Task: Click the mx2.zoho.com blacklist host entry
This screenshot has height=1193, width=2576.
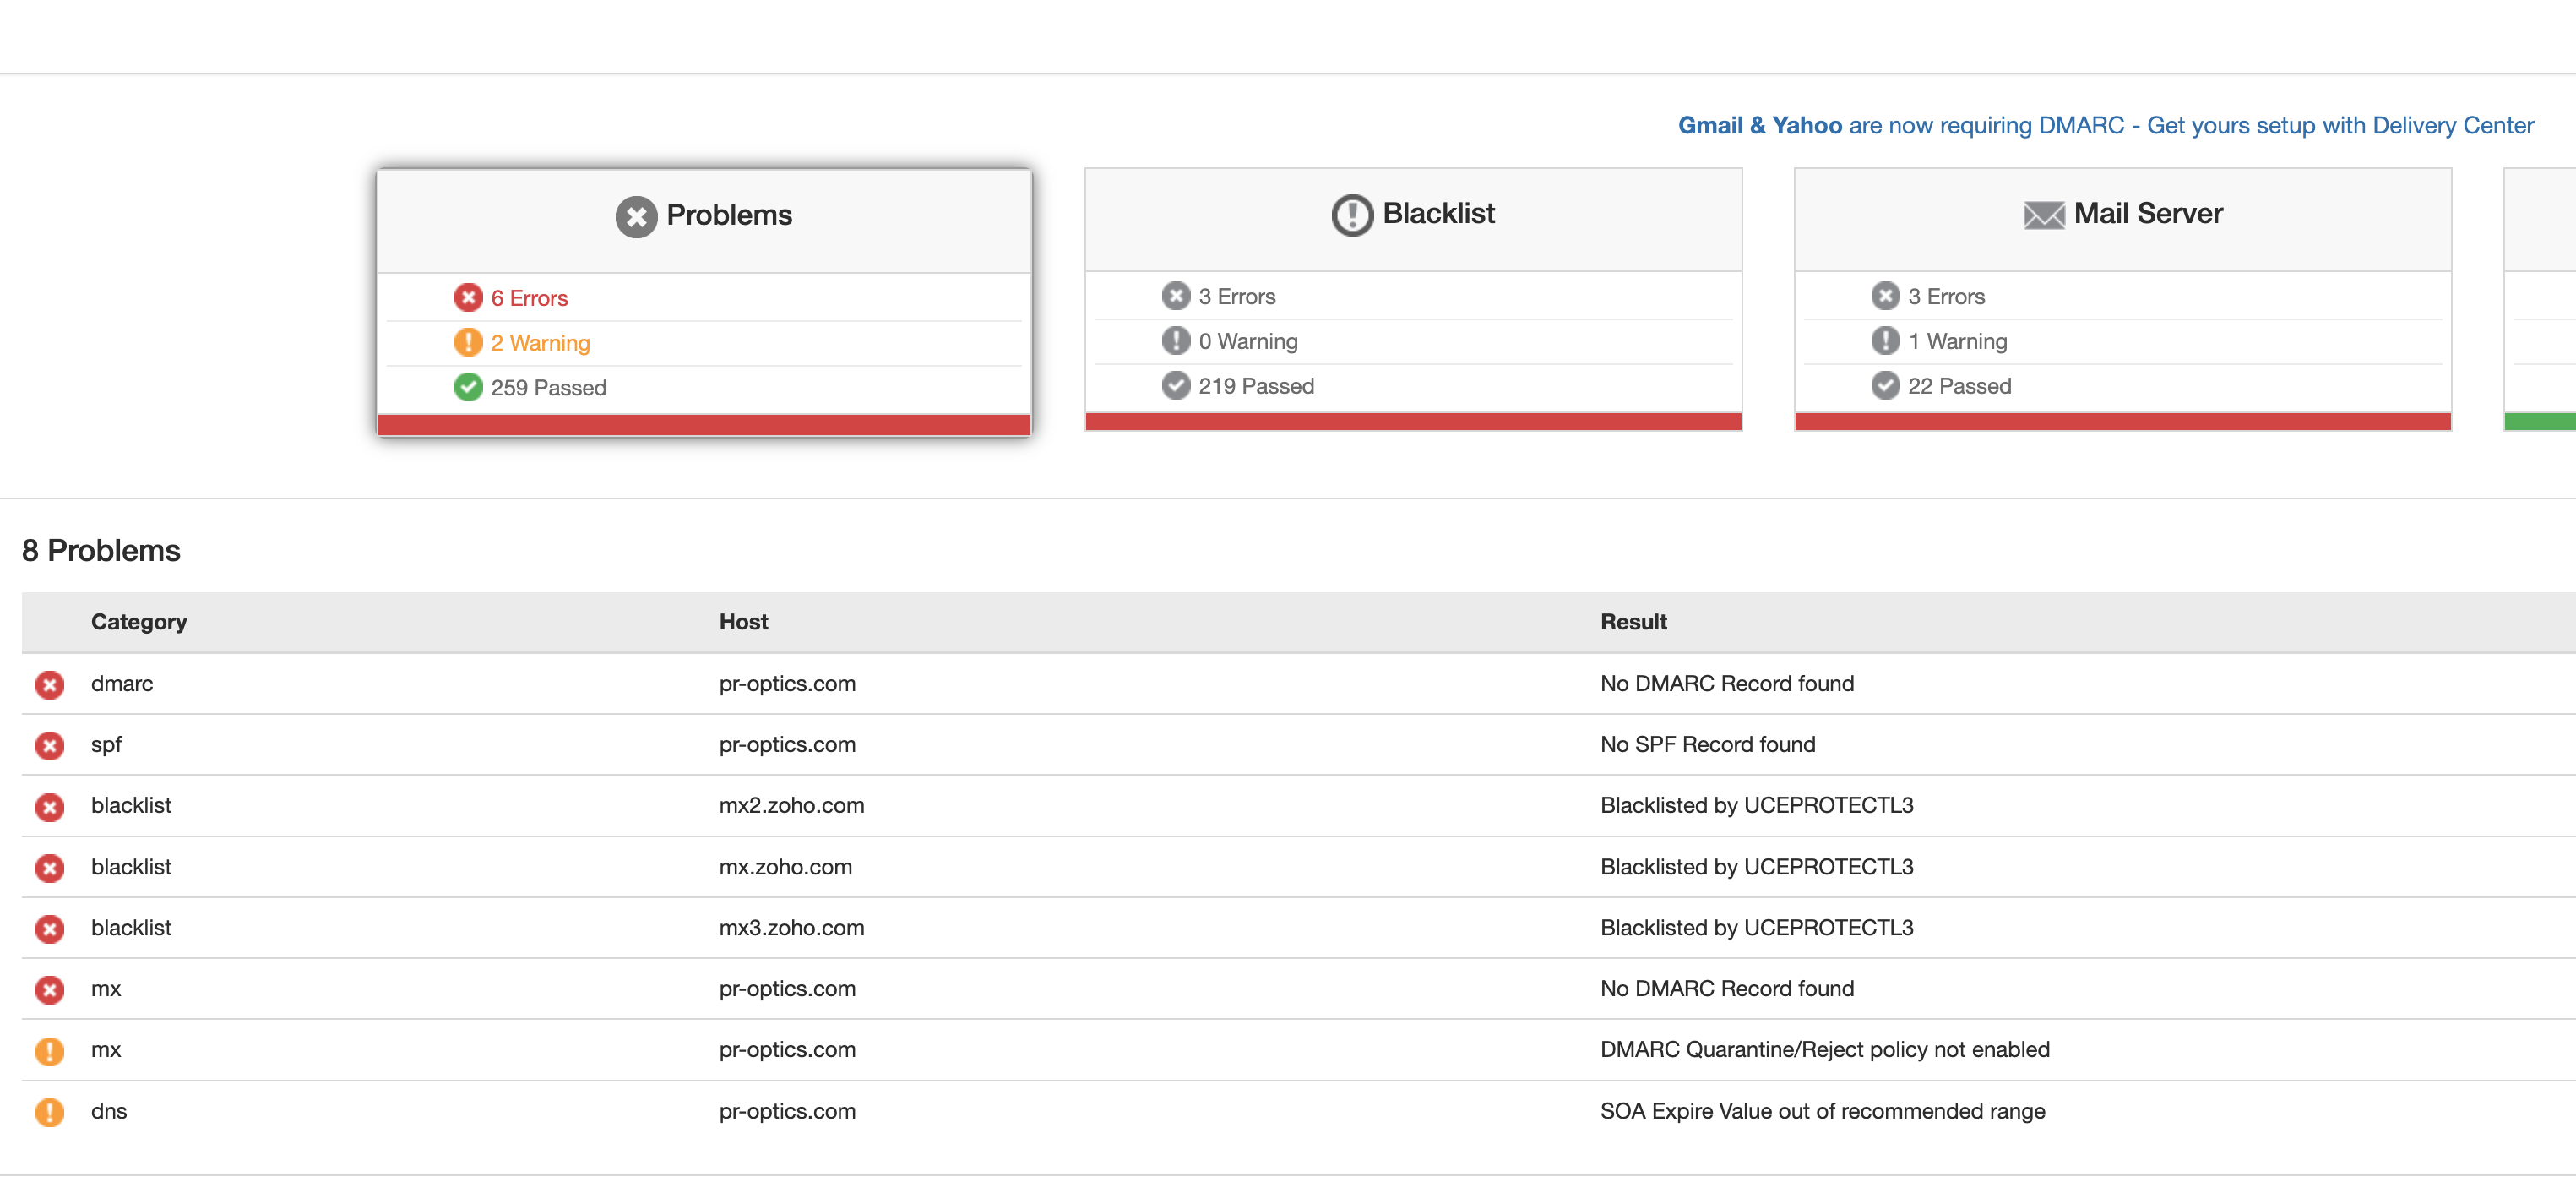Action: pos(791,805)
